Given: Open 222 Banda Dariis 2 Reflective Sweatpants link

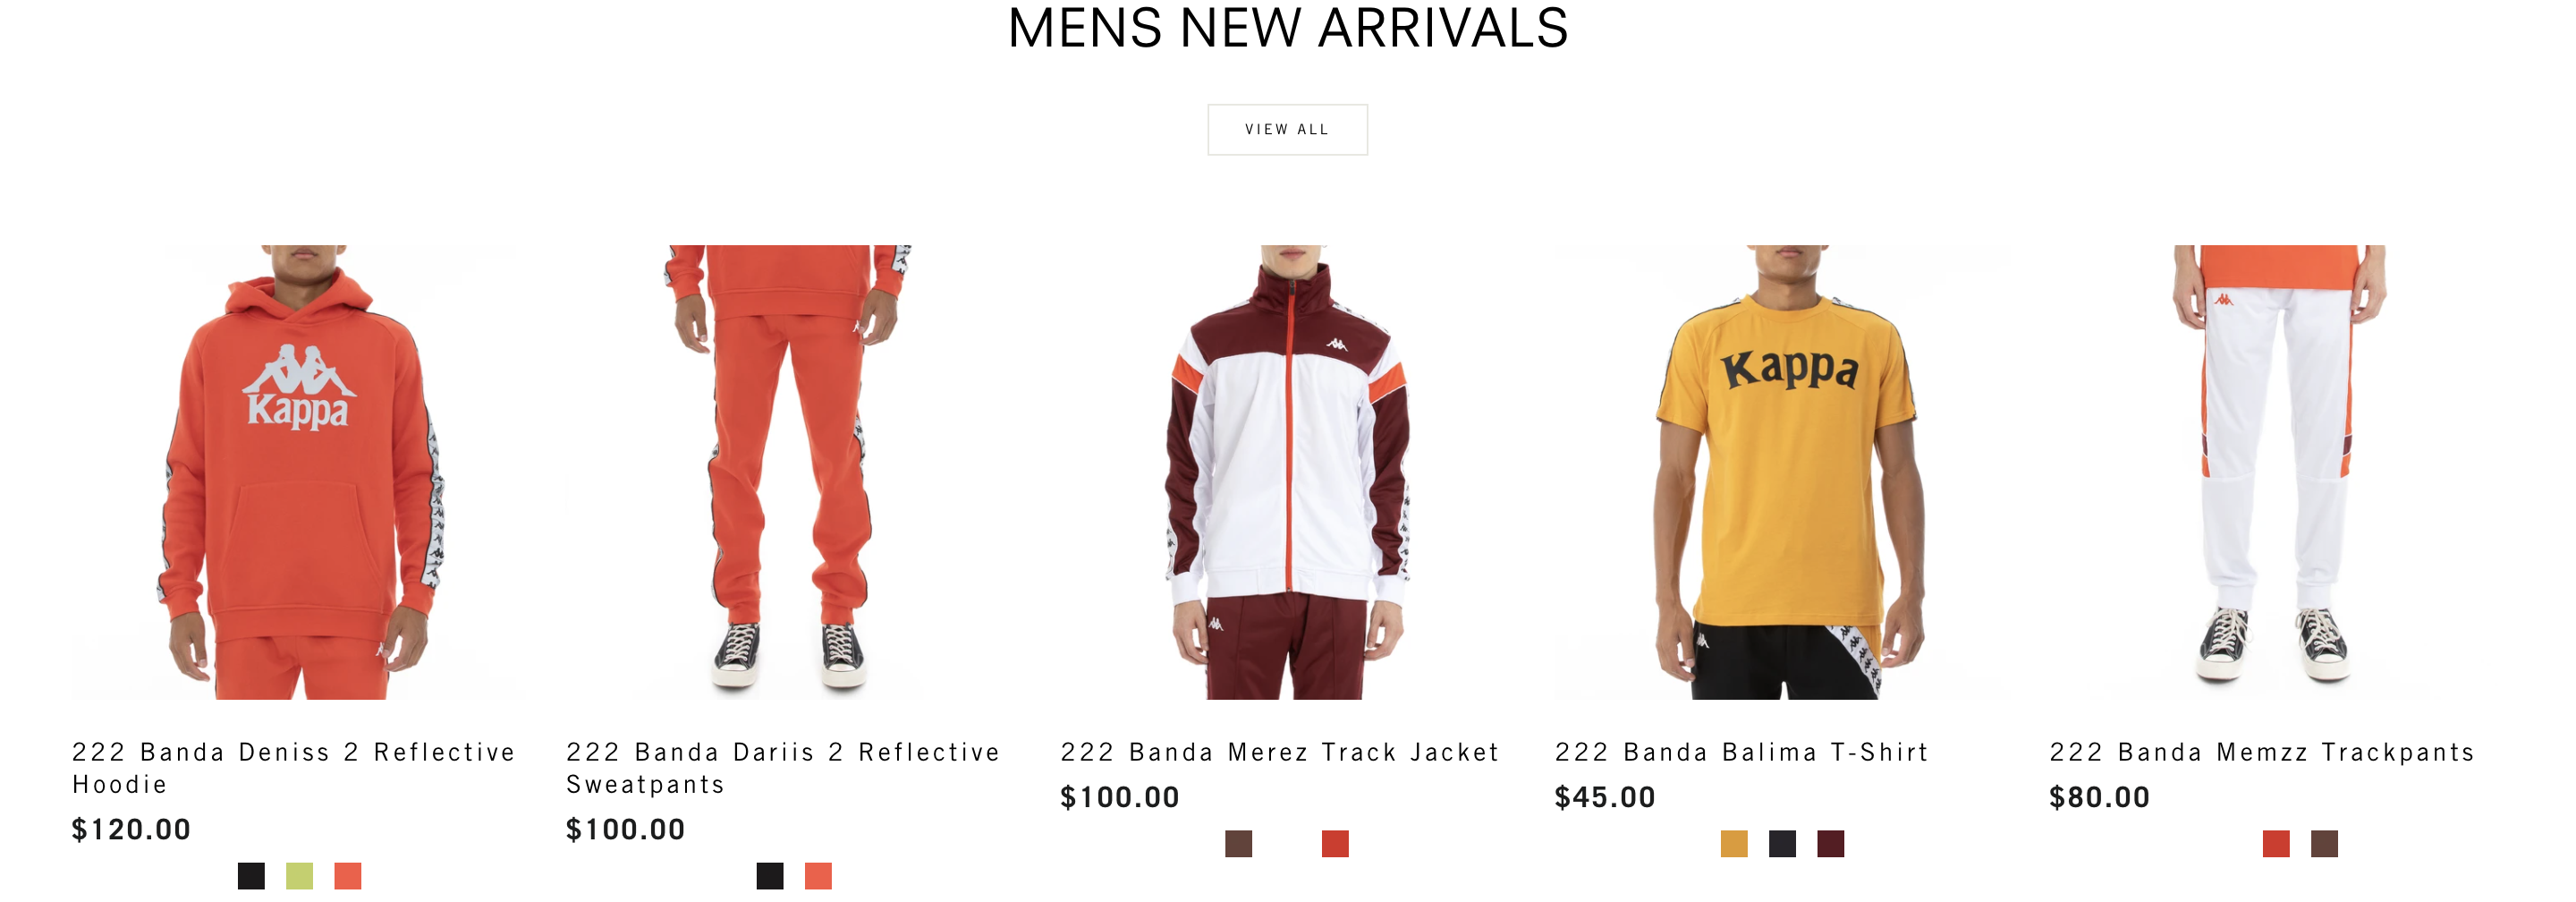Looking at the screenshot, I should pos(783,768).
